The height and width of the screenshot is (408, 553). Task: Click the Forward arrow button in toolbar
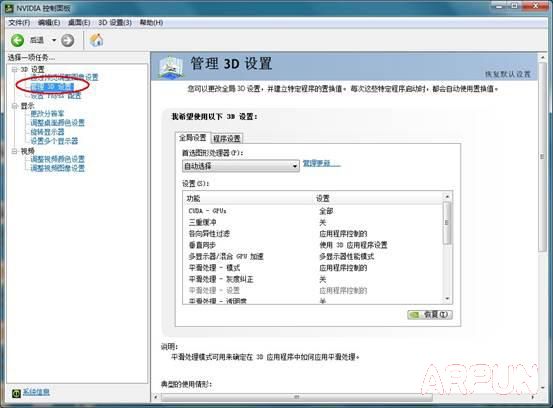[67, 40]
